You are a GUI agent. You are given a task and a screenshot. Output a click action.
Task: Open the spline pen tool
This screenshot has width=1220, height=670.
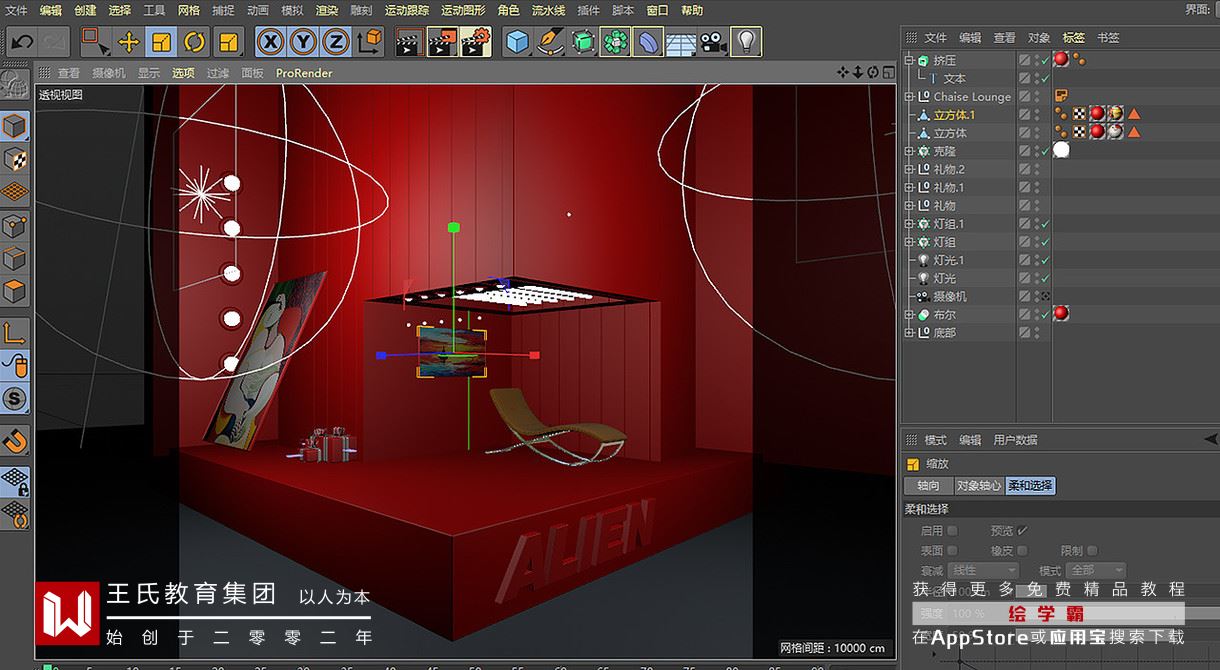550,42
